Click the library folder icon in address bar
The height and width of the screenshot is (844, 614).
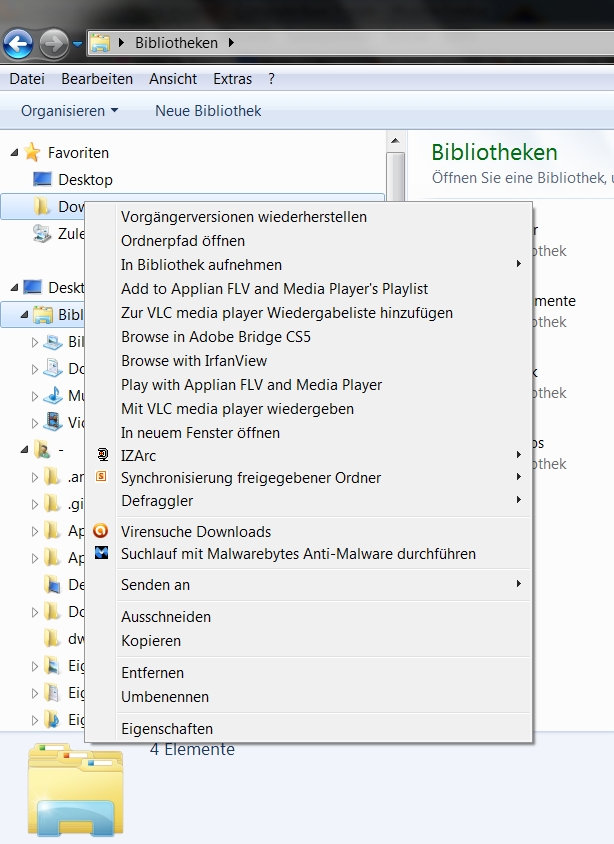(100, 43)
